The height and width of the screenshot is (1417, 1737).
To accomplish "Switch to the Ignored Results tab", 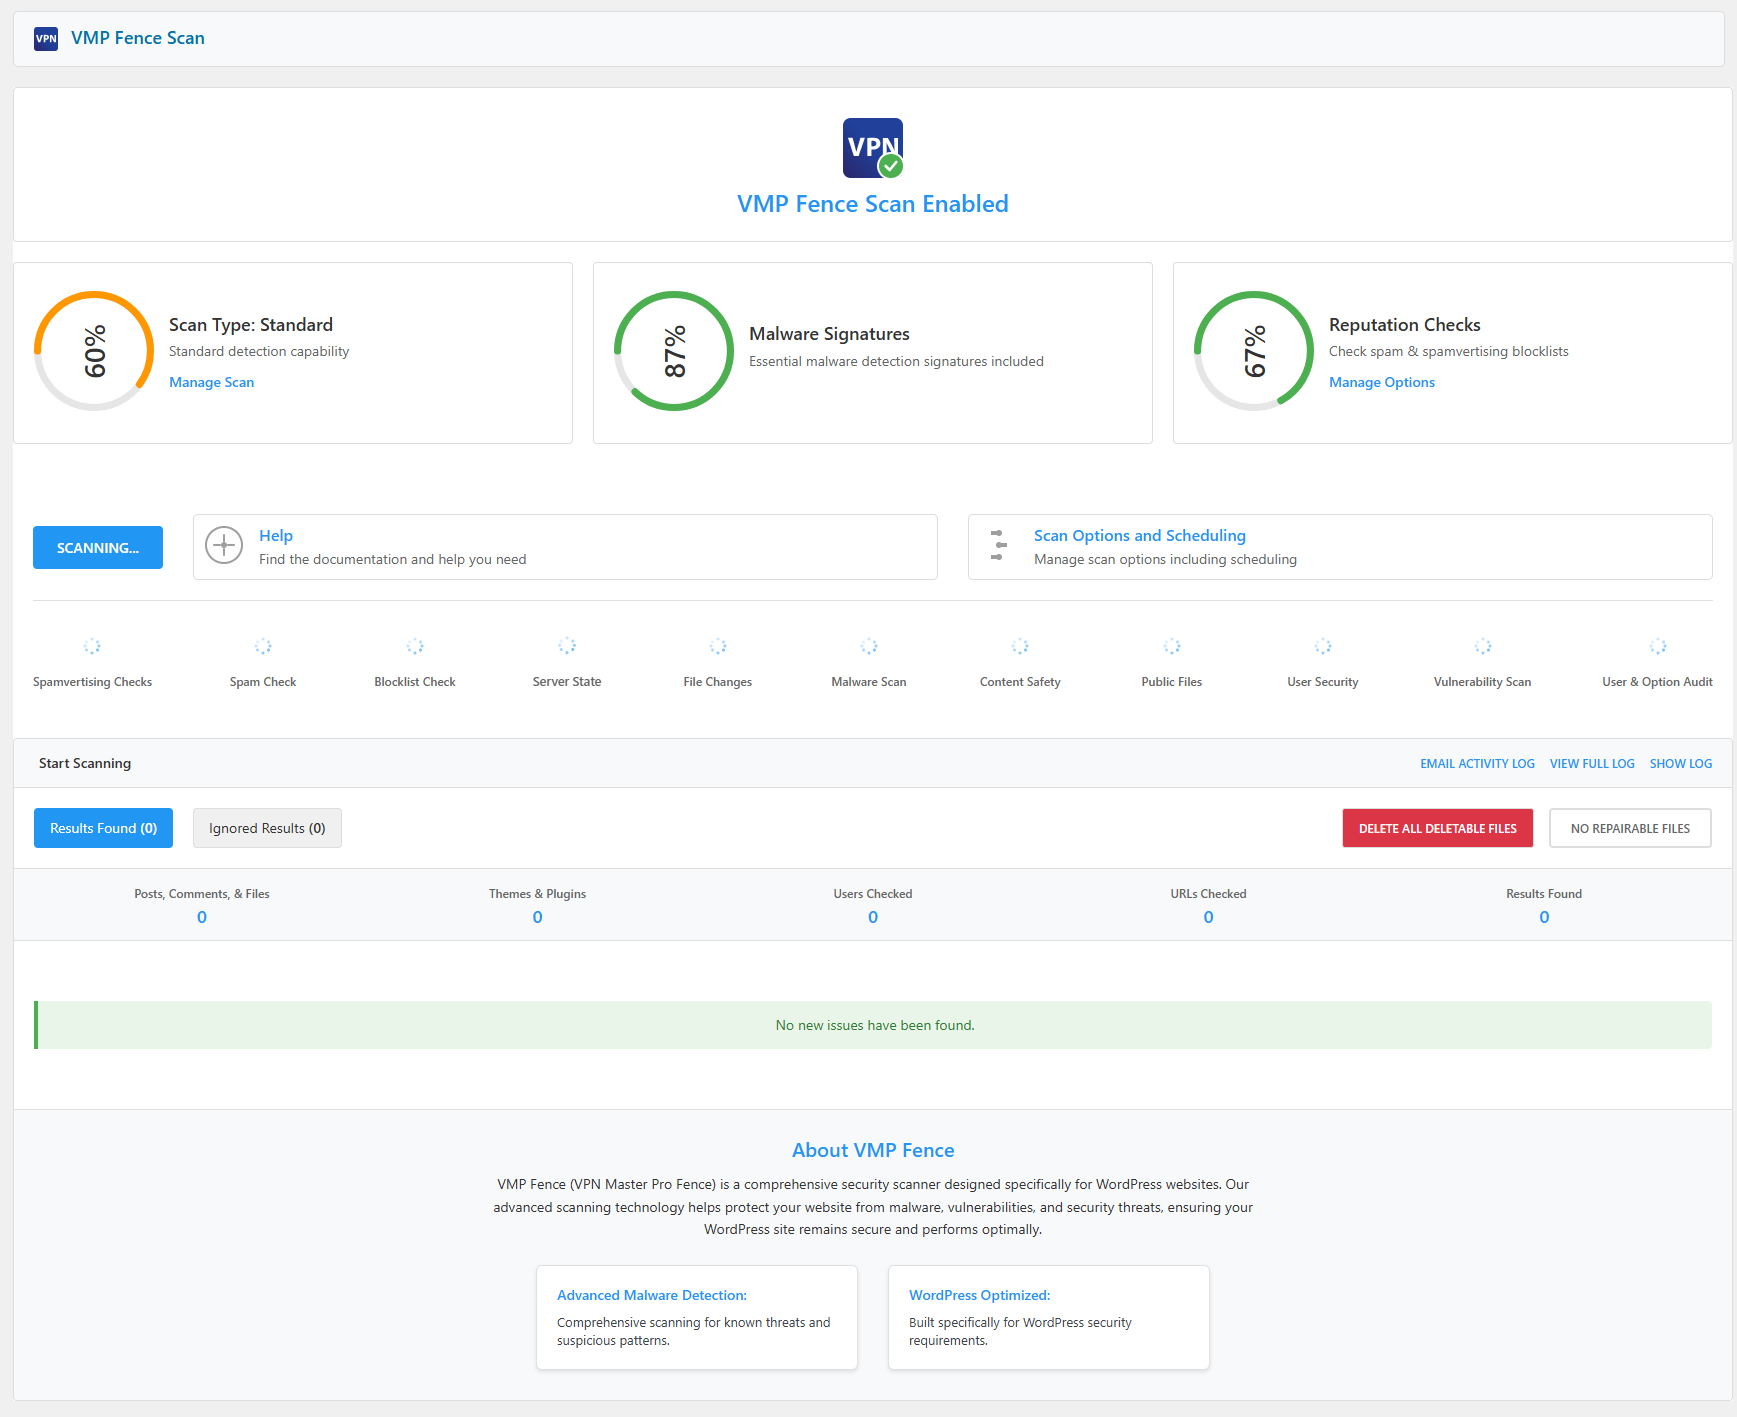I will (x=266, y=827).
